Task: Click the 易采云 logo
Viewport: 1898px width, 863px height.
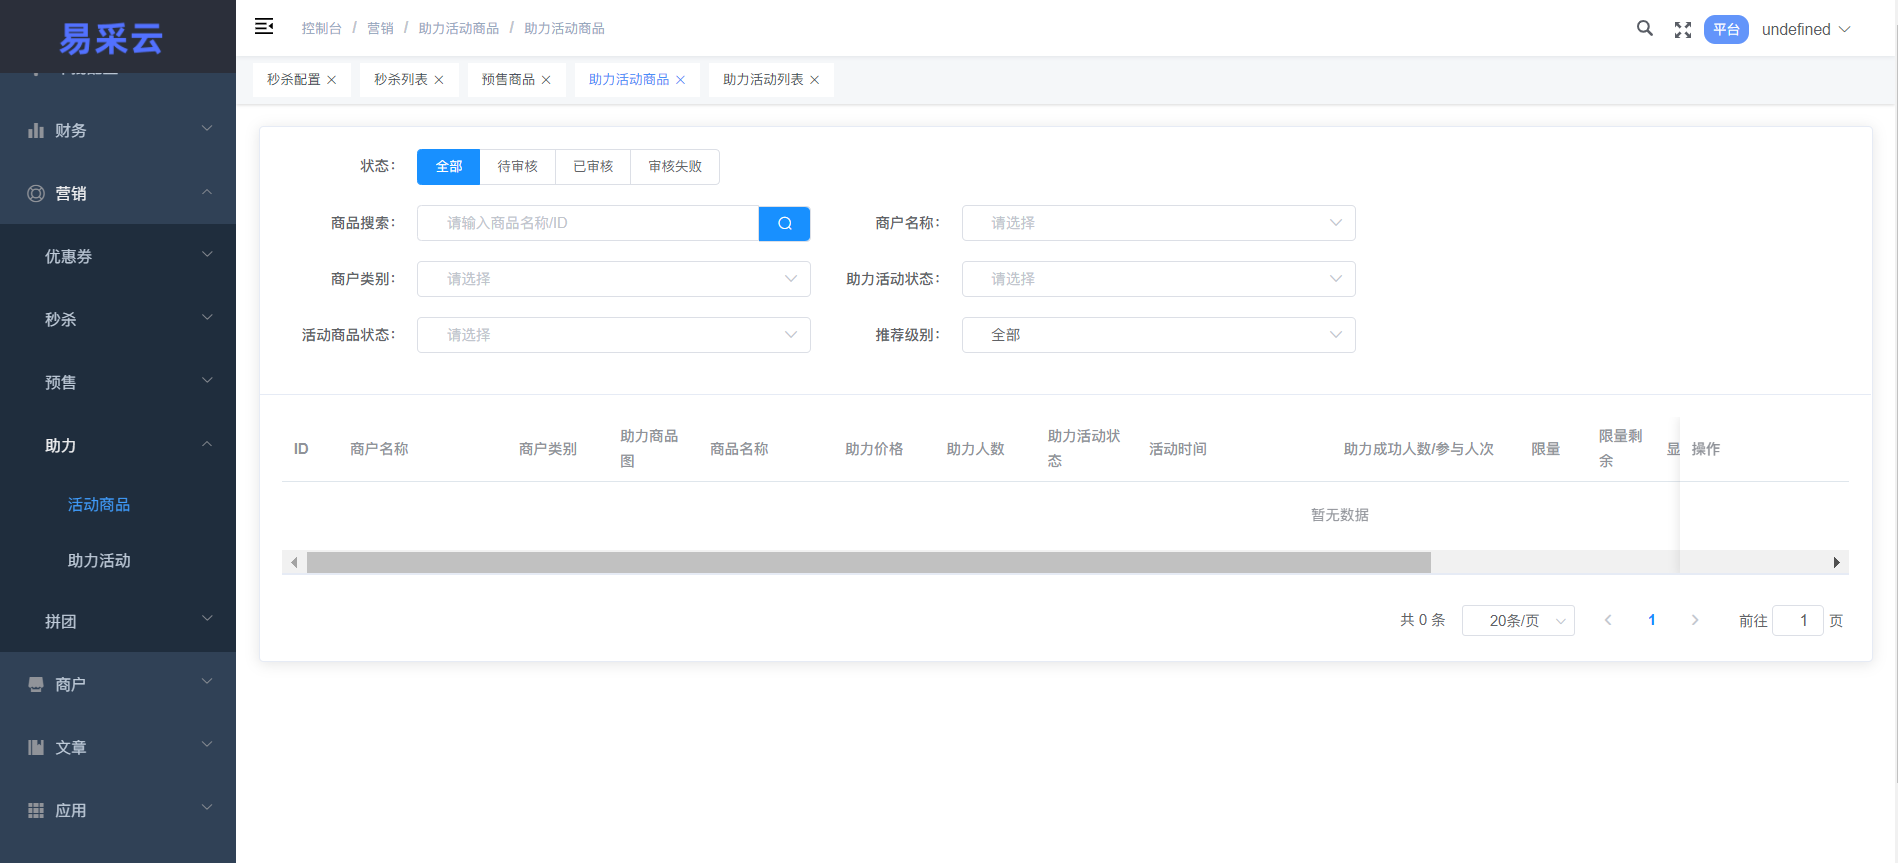Action: (111, 39)
